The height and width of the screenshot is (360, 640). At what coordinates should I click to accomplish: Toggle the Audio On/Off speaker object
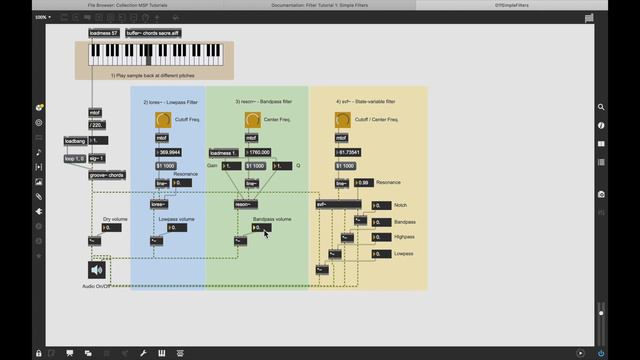[97, 270]
